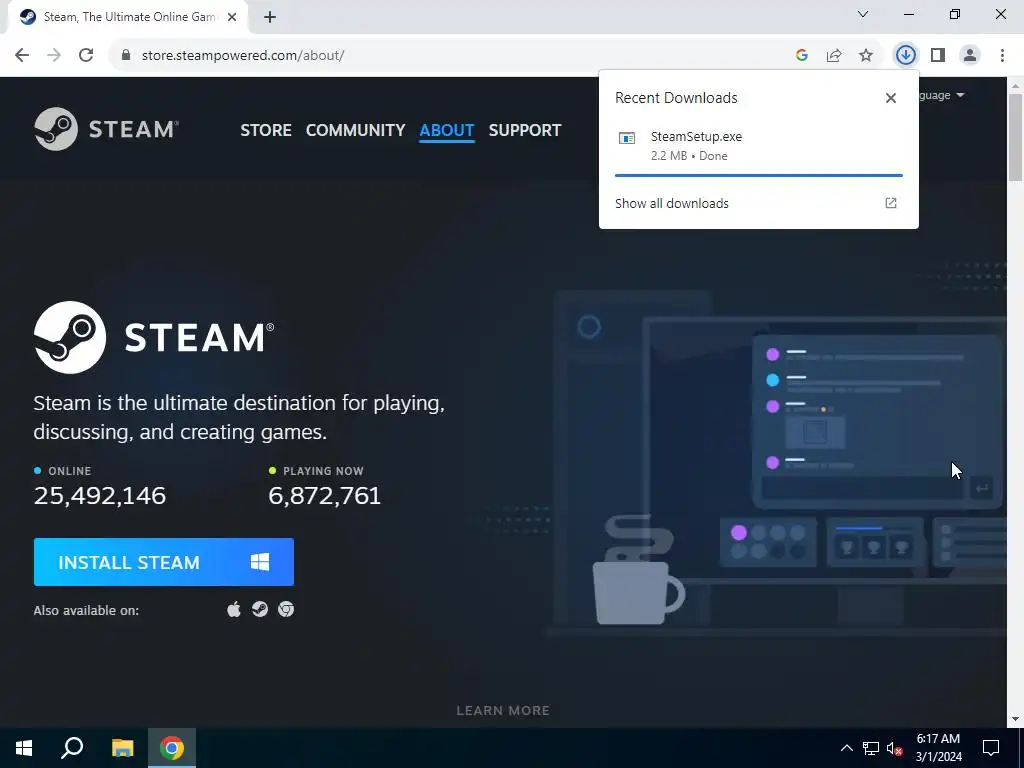Open the notification center icon

tap(991, 748)
